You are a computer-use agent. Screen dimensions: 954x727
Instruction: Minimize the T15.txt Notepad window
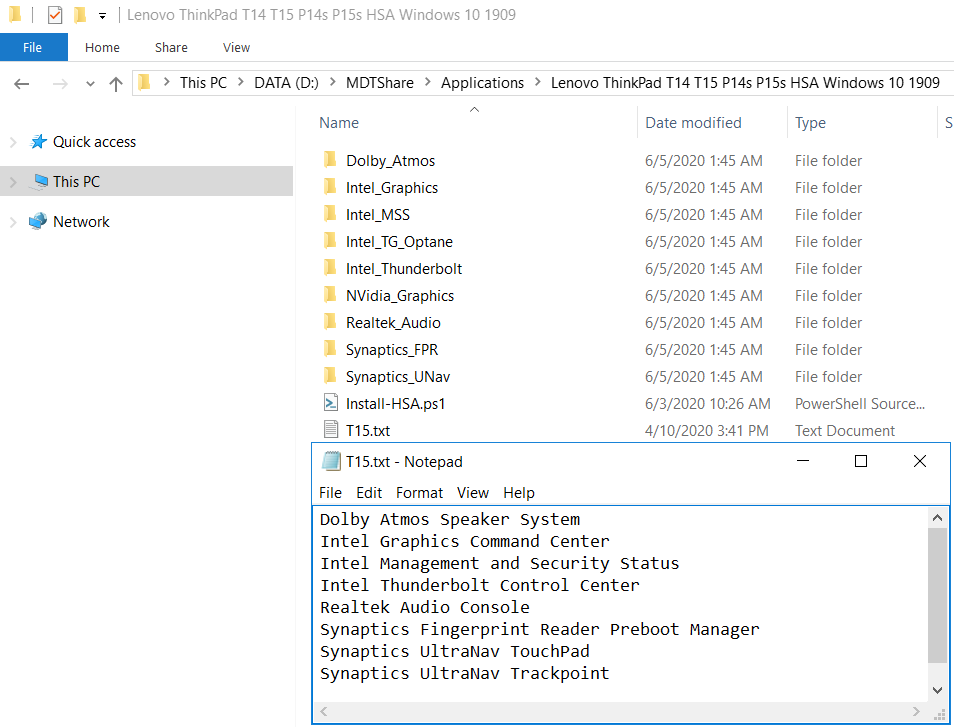(x=803, y=461)
